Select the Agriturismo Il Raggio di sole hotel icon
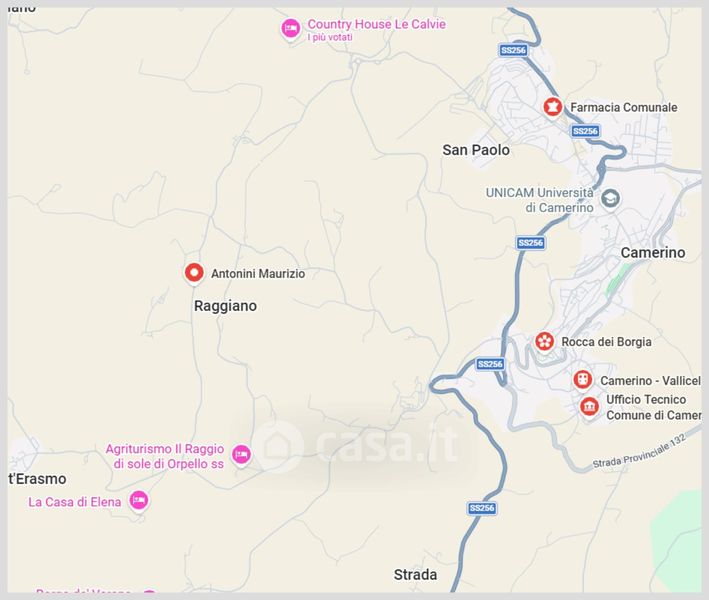 [x=241, y=454]
